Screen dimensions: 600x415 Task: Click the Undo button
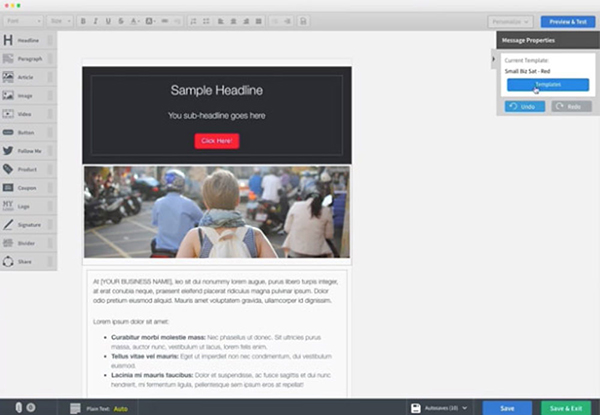click(525, 106)
